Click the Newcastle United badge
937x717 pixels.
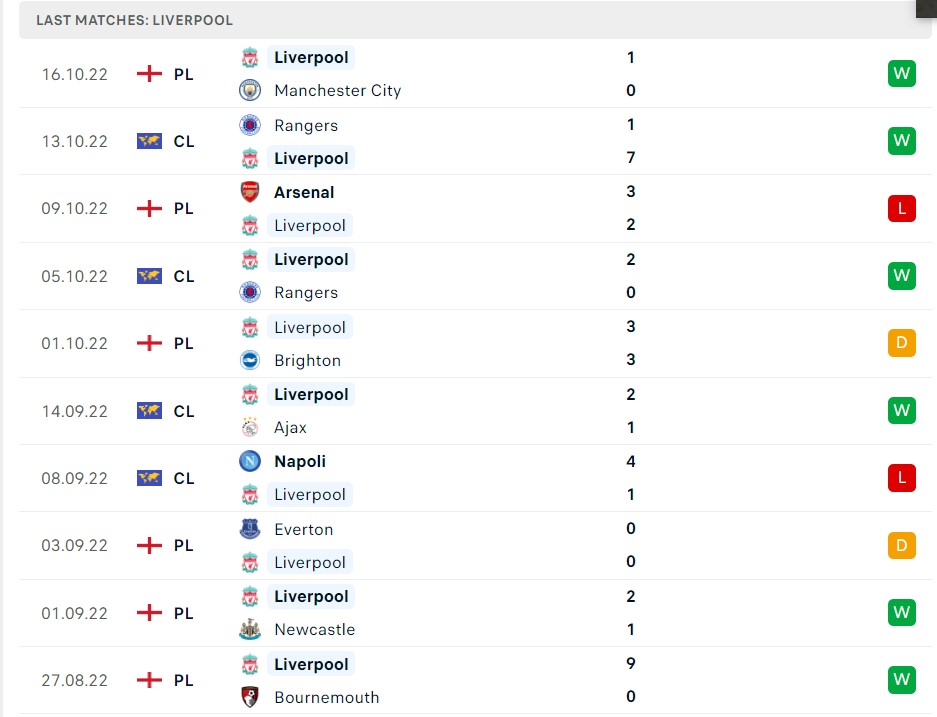[x=252, y=629]
